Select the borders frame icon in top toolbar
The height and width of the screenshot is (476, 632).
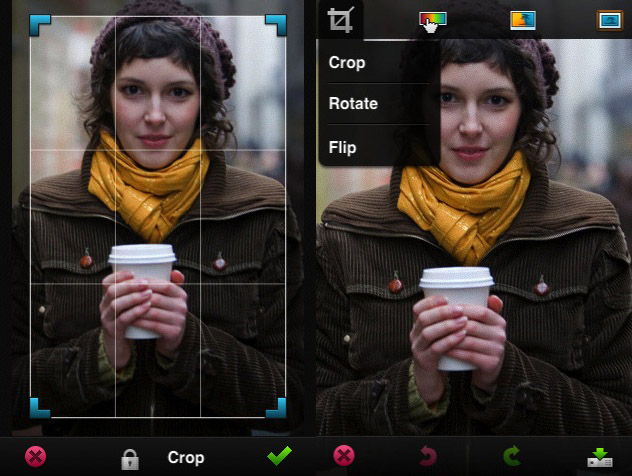tap(609, 19)
